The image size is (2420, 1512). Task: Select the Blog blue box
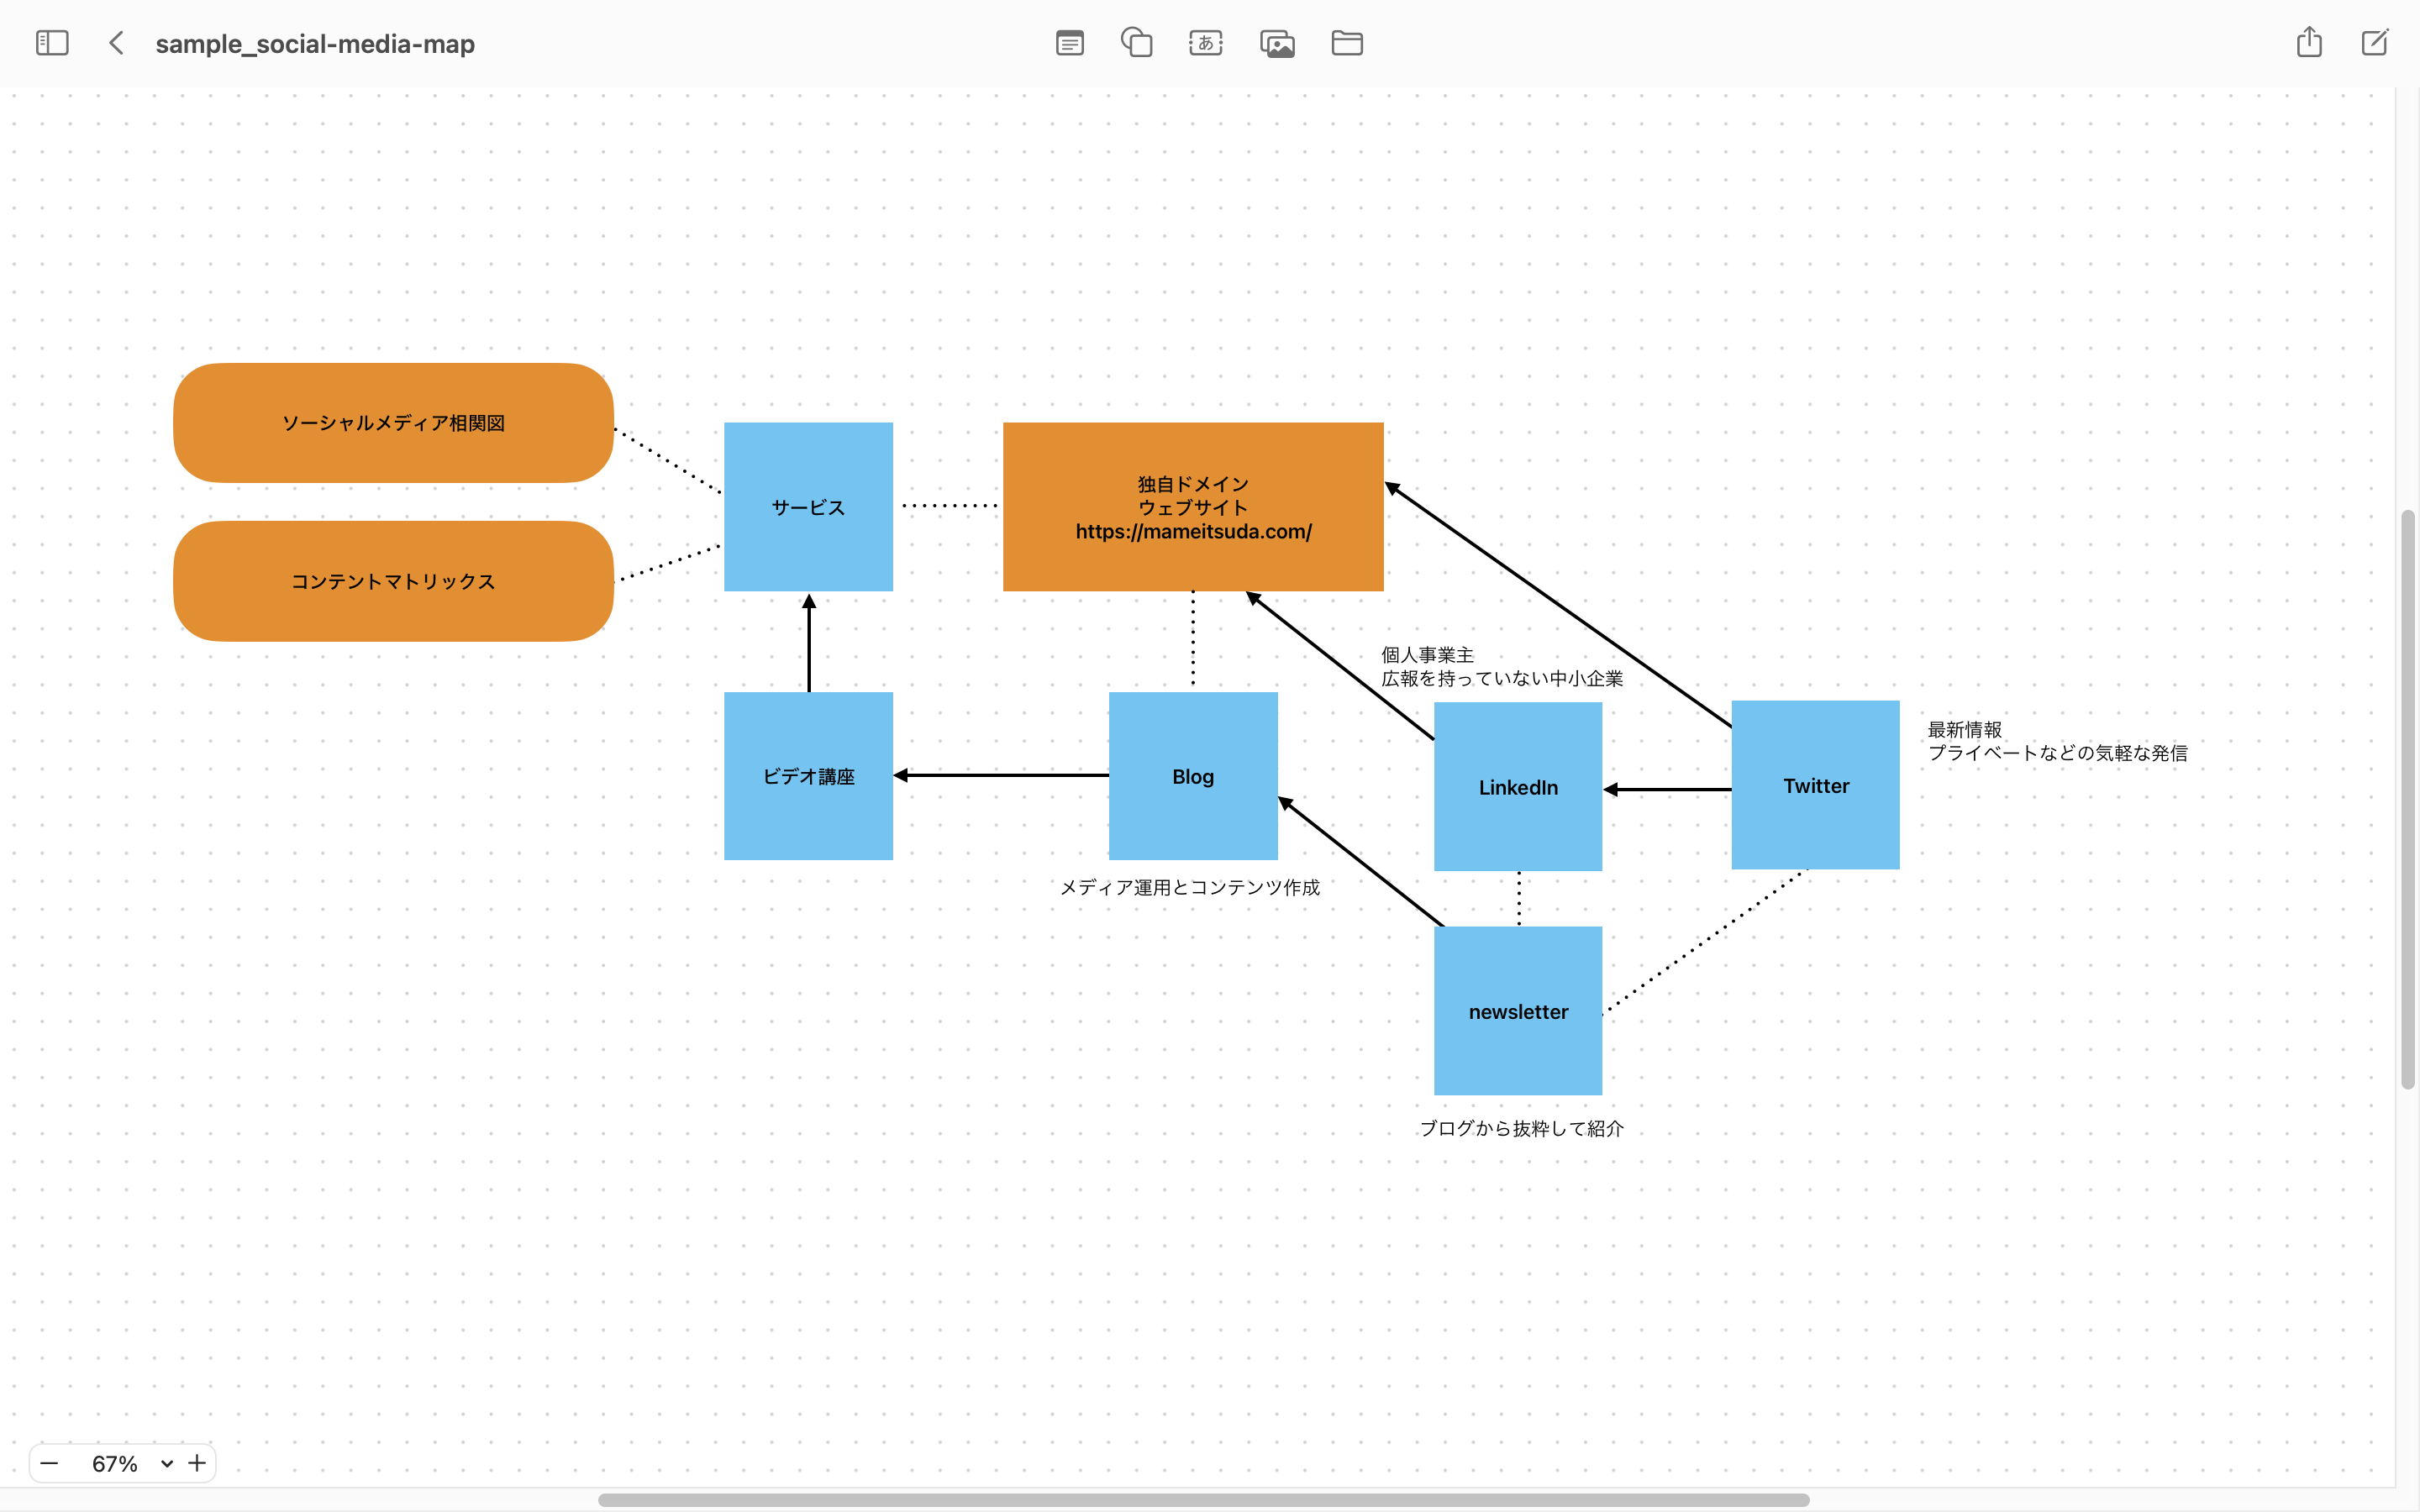(x=1193, y=776)
